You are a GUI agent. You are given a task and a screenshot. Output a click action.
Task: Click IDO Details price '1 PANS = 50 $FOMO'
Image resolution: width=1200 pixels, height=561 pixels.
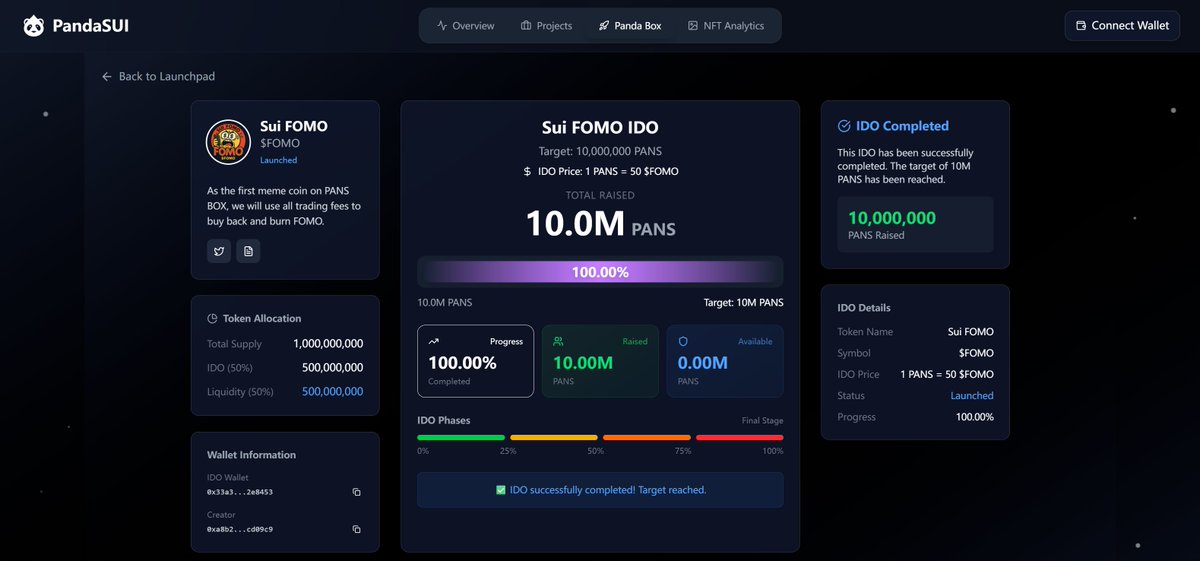click(946, 375)
